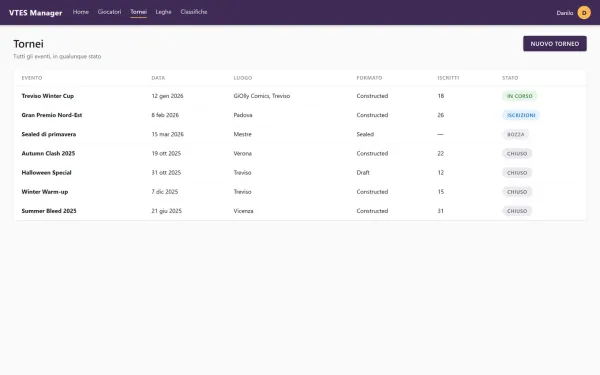Click the Mestre location cell
This screenshot has width=600, height=375.
242,134
